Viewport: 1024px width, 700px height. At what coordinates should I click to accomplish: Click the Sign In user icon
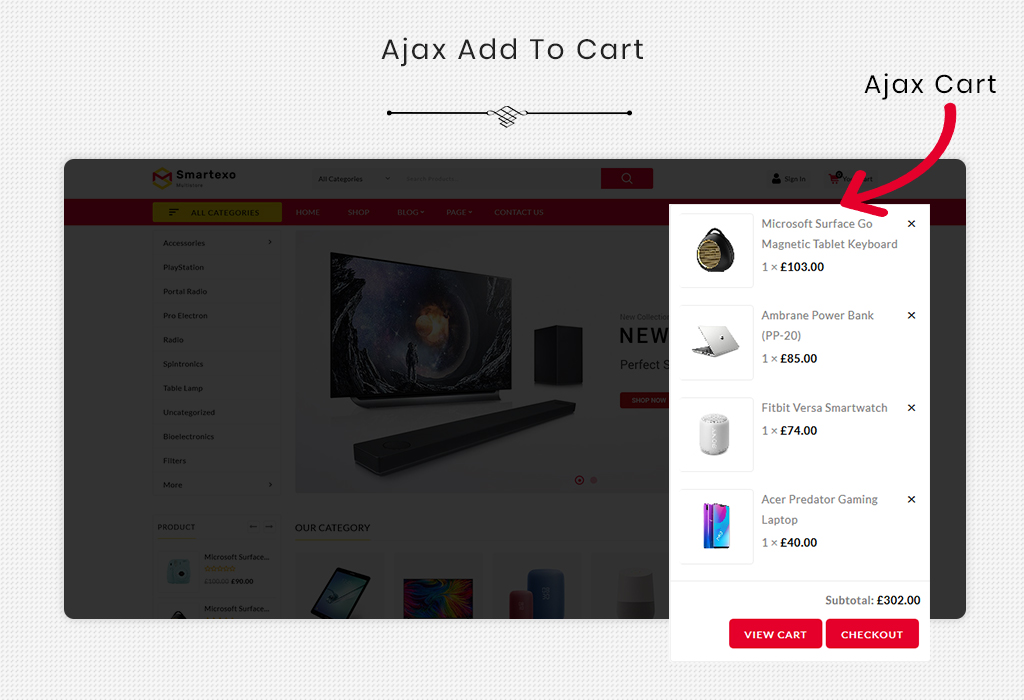click(776, 178)
